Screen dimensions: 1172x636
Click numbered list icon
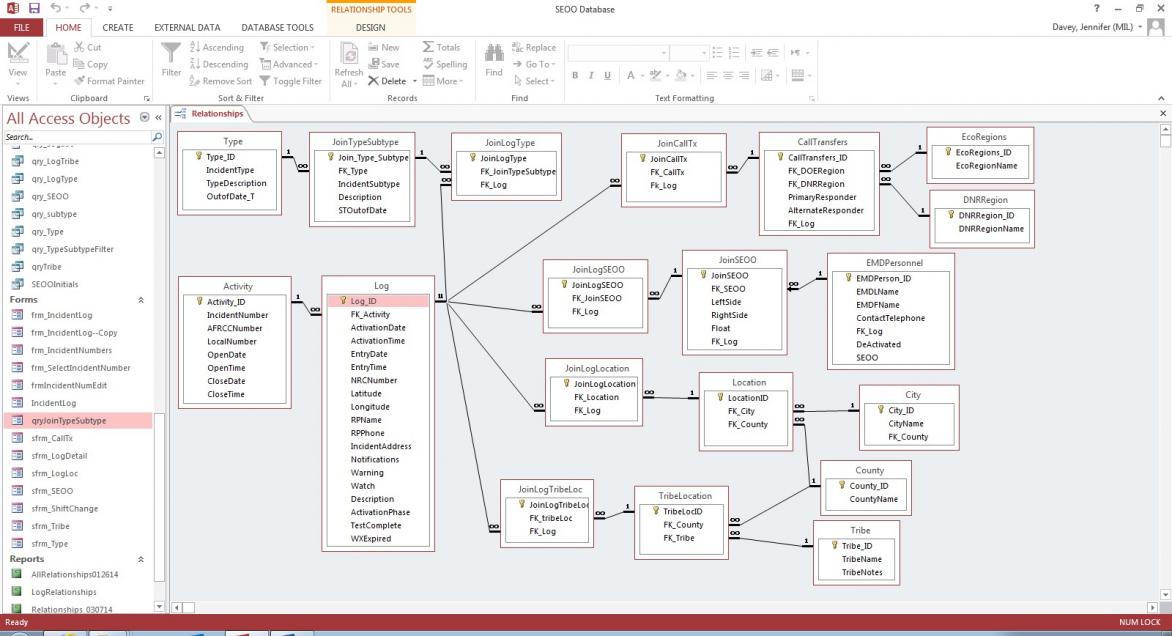(x=734, y=52)
